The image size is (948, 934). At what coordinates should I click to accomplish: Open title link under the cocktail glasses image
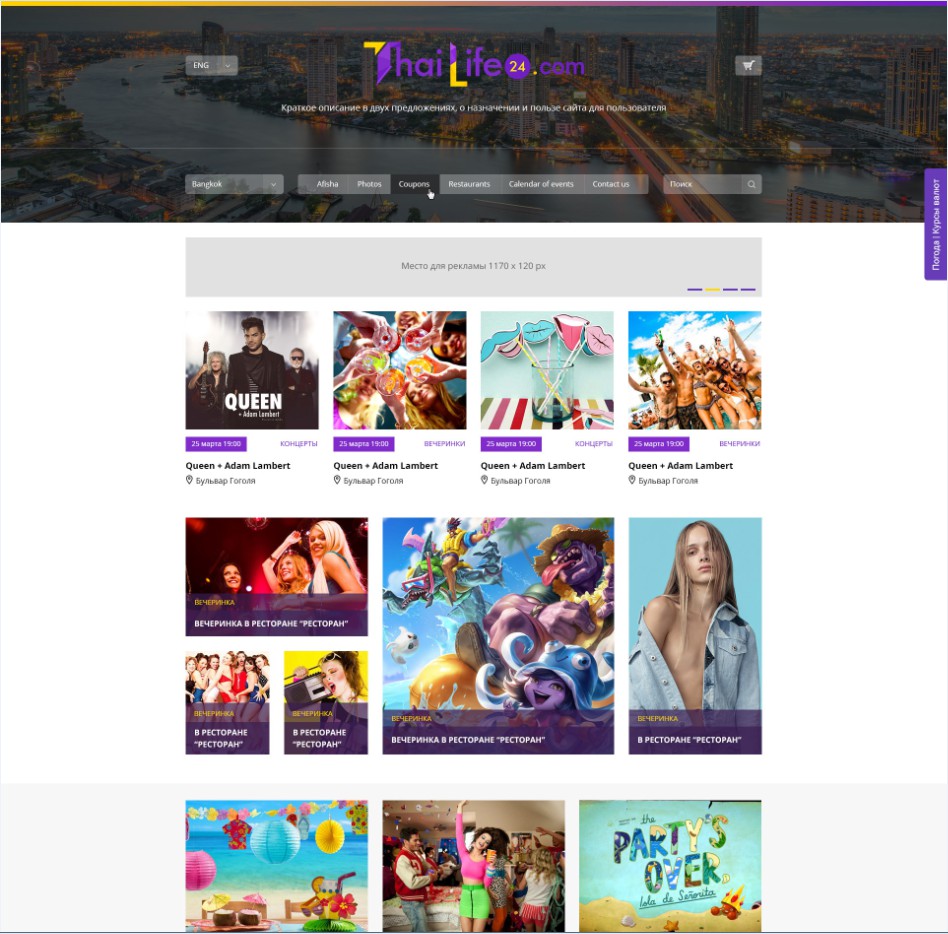pos(386,465)
